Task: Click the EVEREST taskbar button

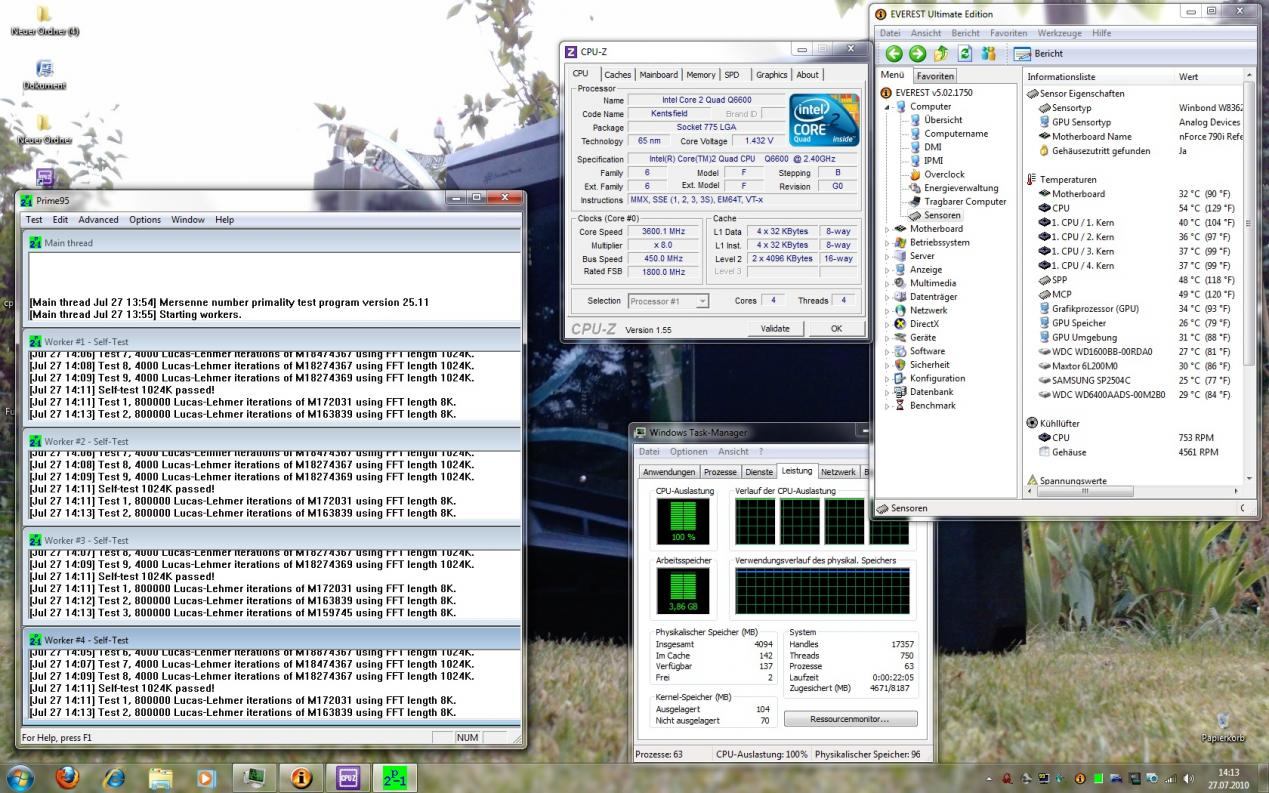Action: [301, 777]
